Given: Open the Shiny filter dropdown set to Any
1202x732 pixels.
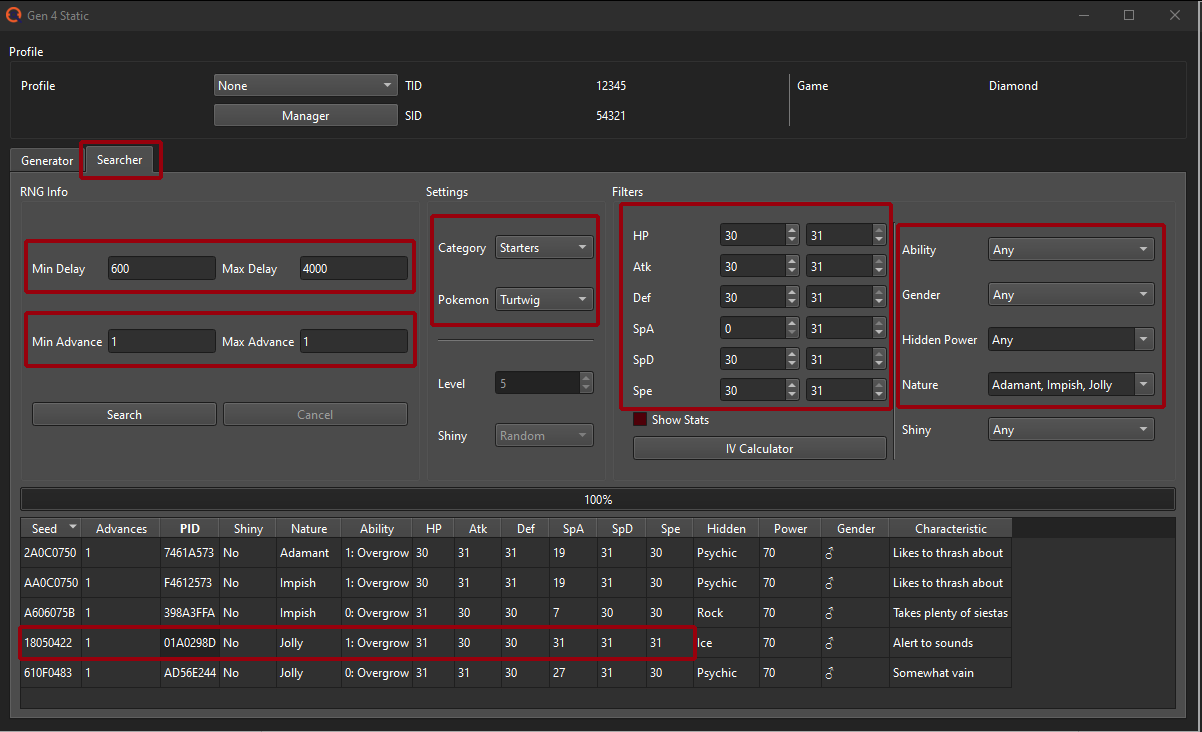Looking at the screenshot, I should coord(1071,430).
